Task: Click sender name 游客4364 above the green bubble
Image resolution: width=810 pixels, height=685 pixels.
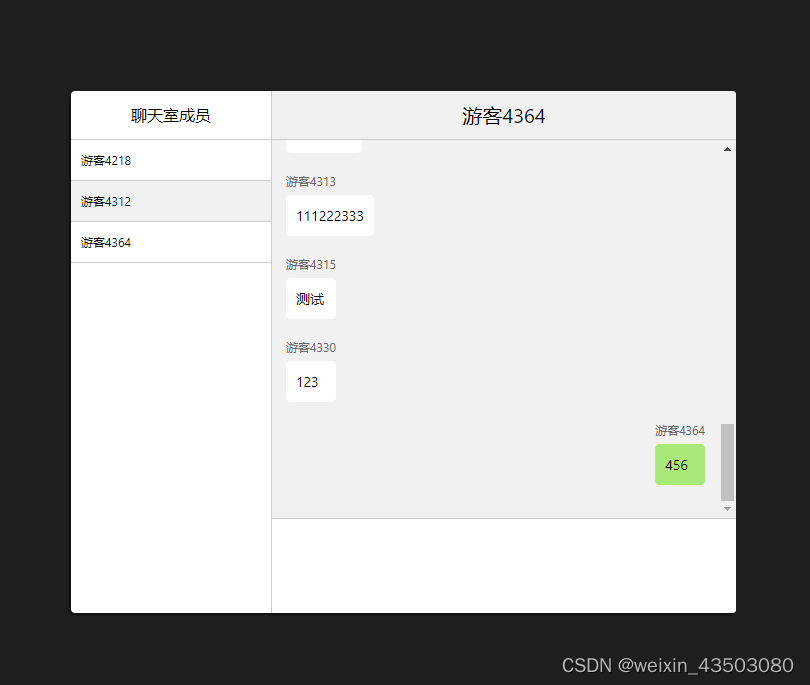Action: point(680,431)
